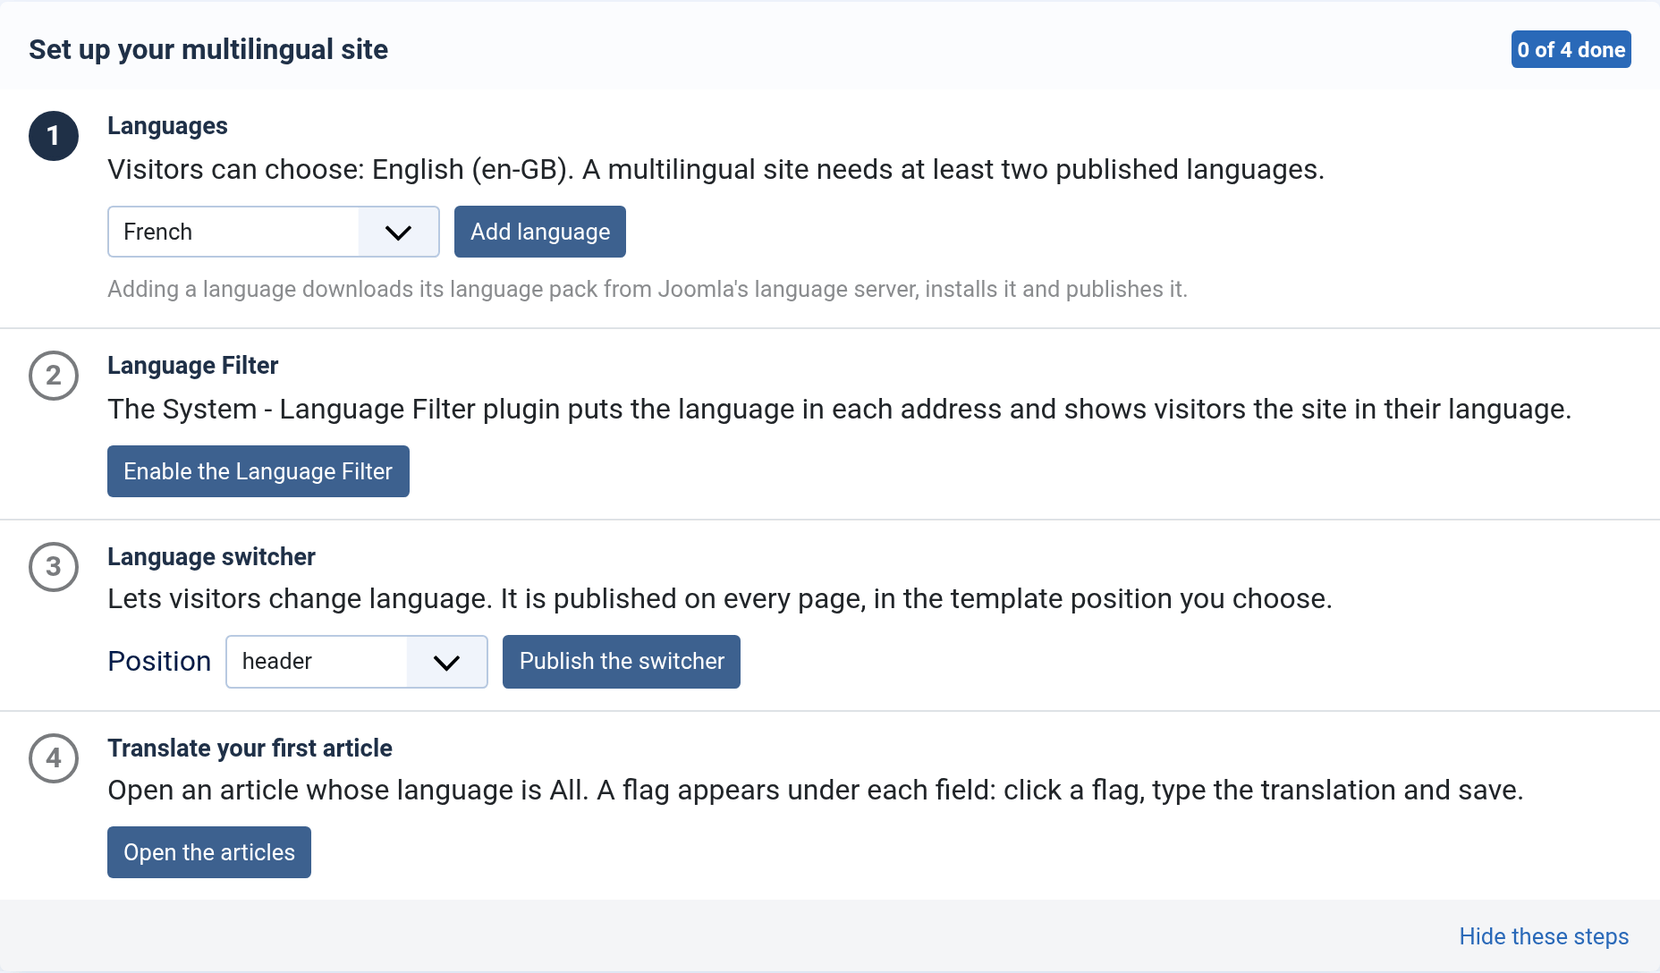1660x973 pixels.
Task: Enable the Language Filter plugin button
Action: click(x=258, y=471)
